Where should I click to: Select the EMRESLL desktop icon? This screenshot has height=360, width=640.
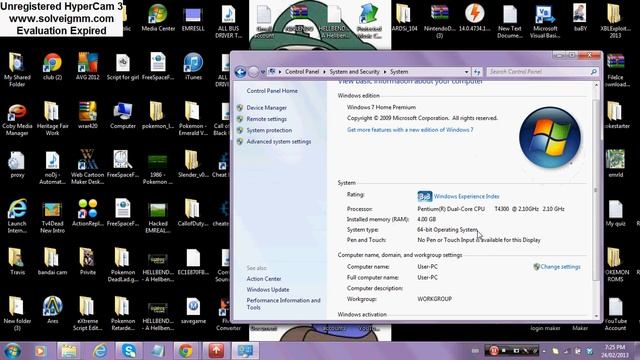[193, 18]
